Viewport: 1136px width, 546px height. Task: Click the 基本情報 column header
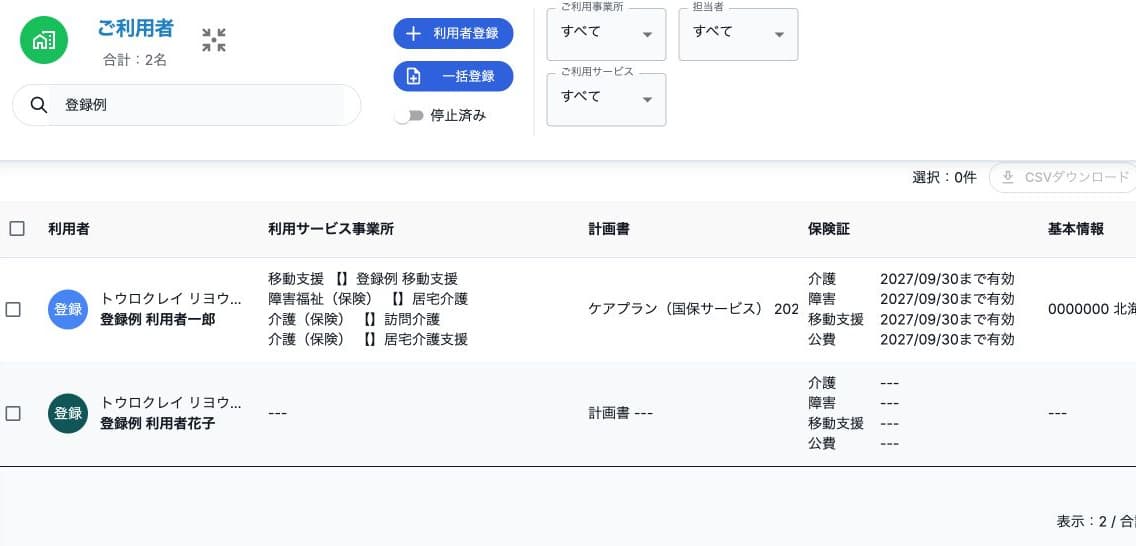pos(1076,229)
